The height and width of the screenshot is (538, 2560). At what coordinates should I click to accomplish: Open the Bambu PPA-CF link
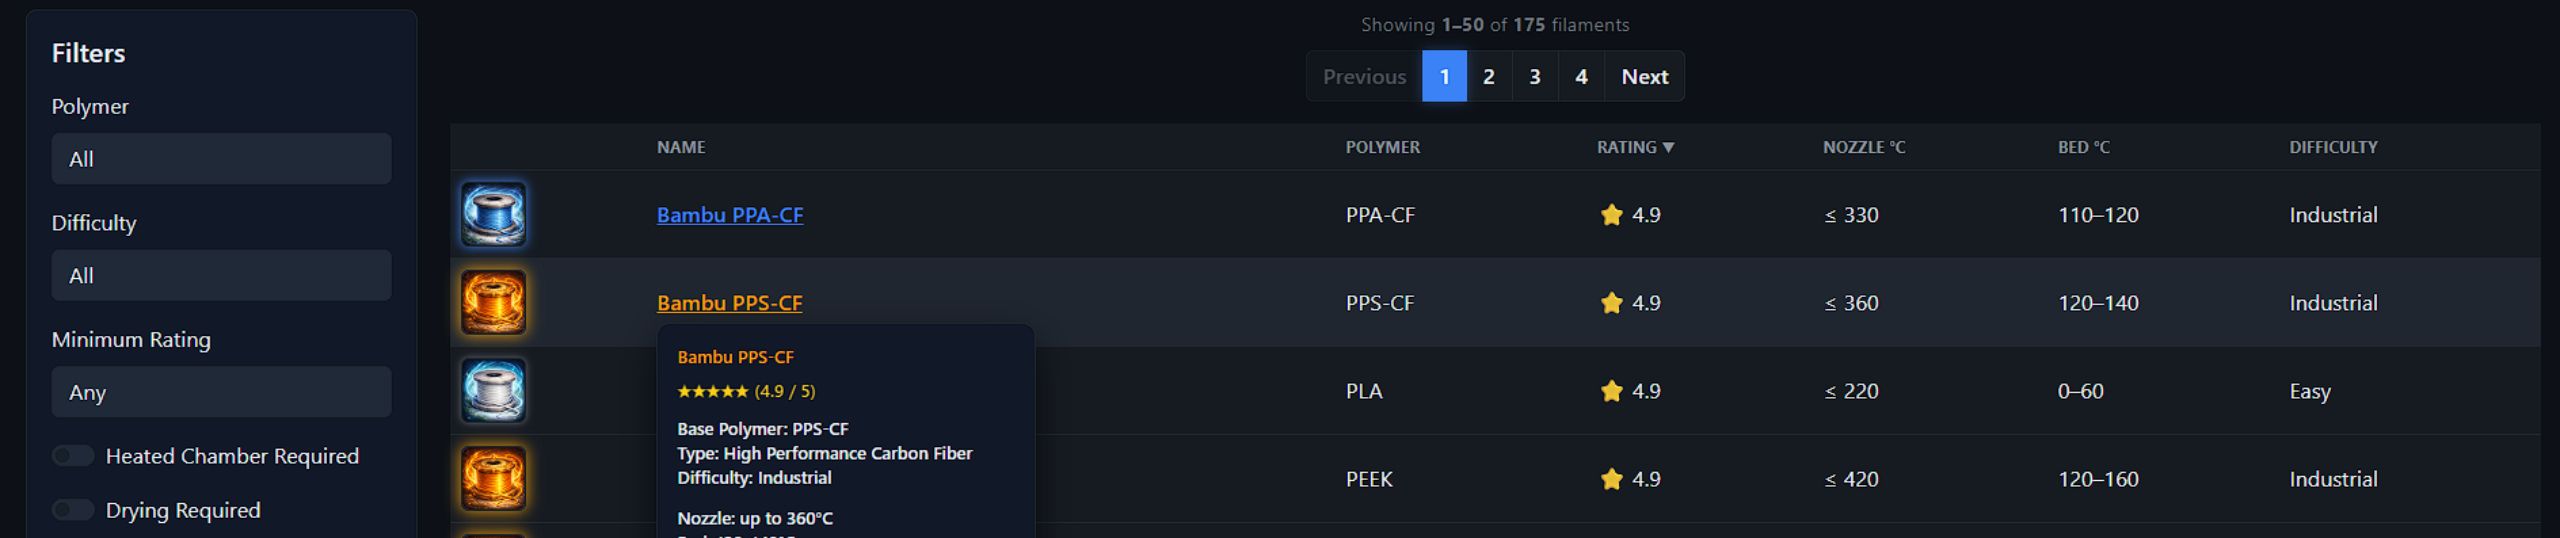click(730, 215)
